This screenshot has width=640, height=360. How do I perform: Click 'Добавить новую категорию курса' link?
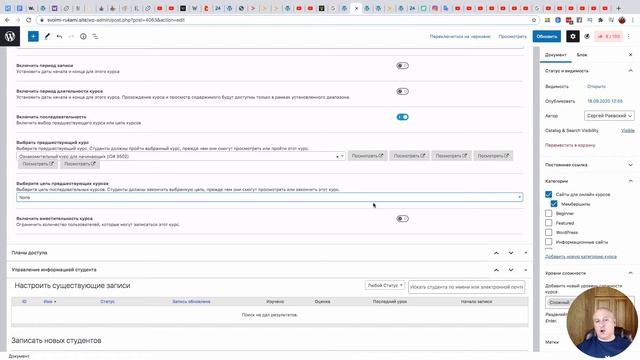coord(581,257)
